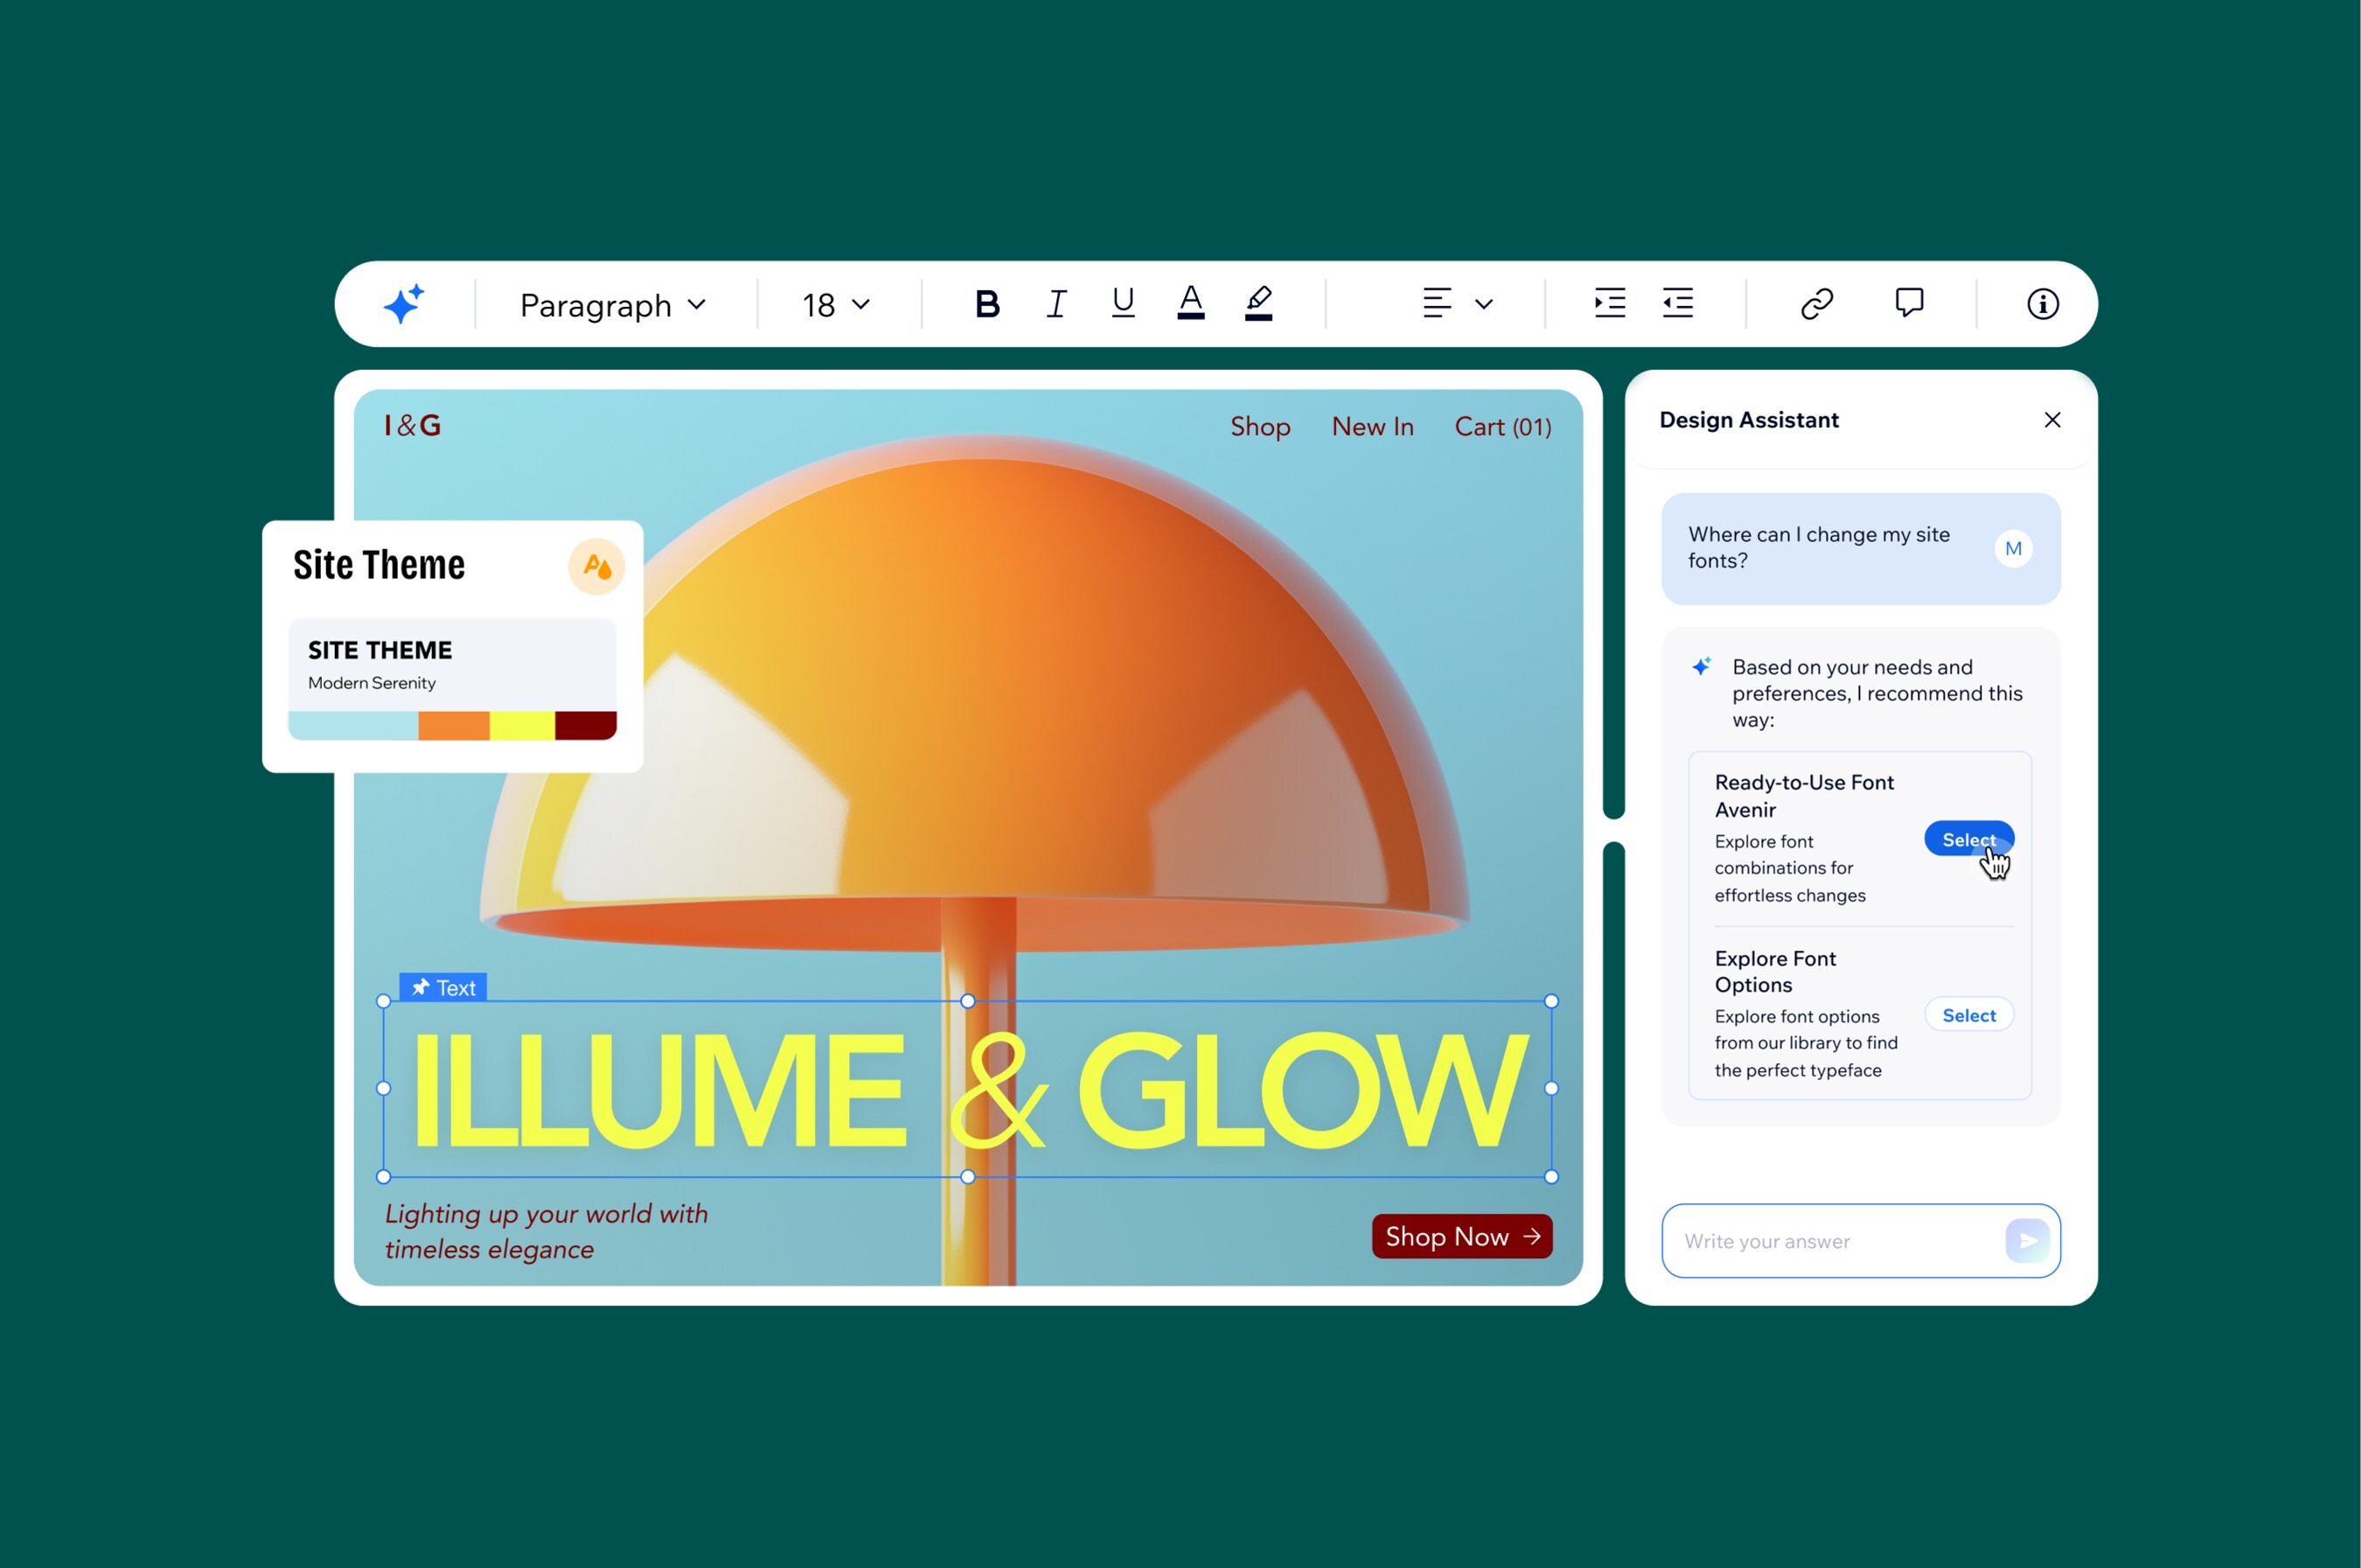This screenshot has height=1568, width=2361.
Task: Open the Paragraph style dropdown
Action: tap(612, 304)
